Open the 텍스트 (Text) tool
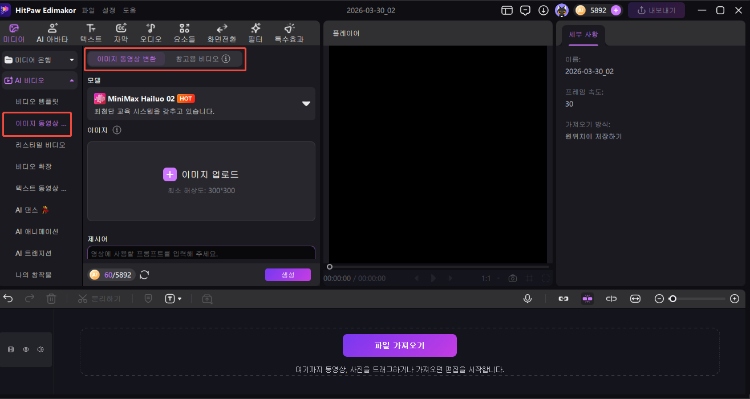Image resolution: width=750 pixels, height=399 pixels. click(x=91, y=33)
